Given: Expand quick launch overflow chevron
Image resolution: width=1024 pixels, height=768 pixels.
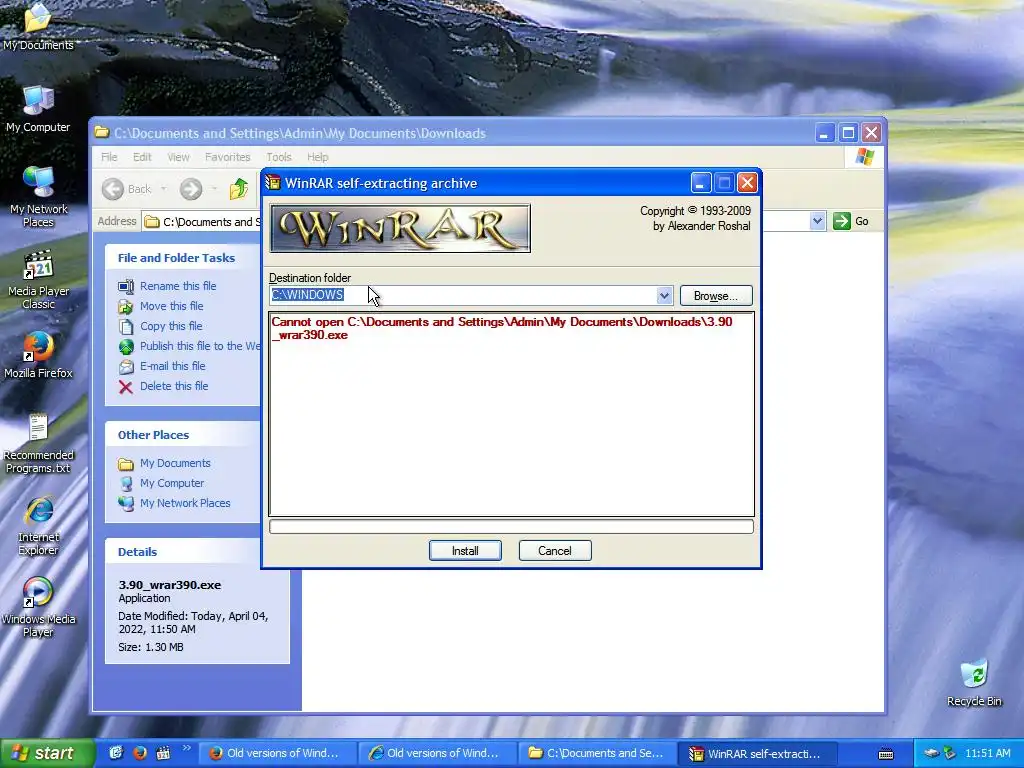Looking at the screenshot, I should (186, 748).
